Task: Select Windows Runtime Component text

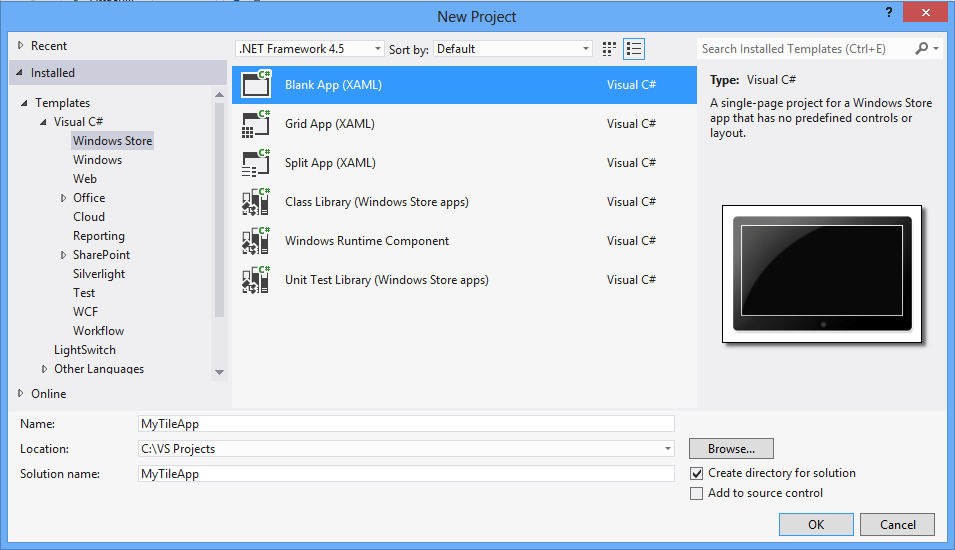Action: (x=367, y=241)
